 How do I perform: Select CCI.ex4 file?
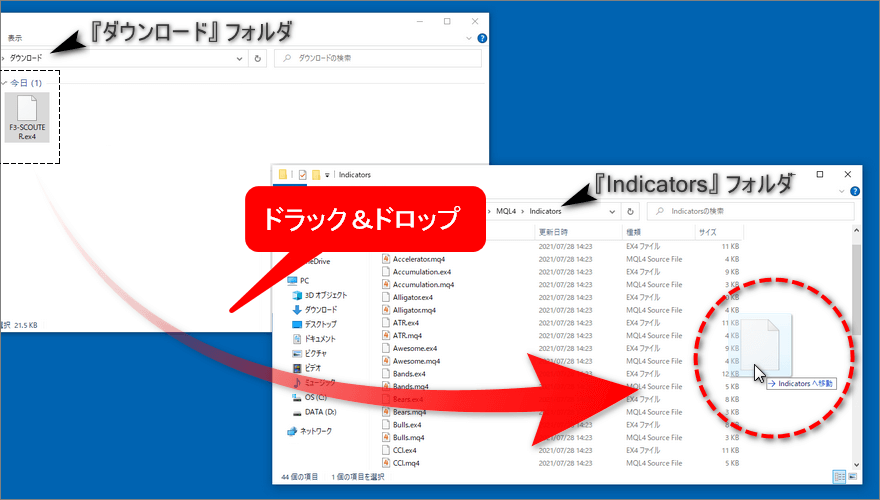tap(405, 451)
